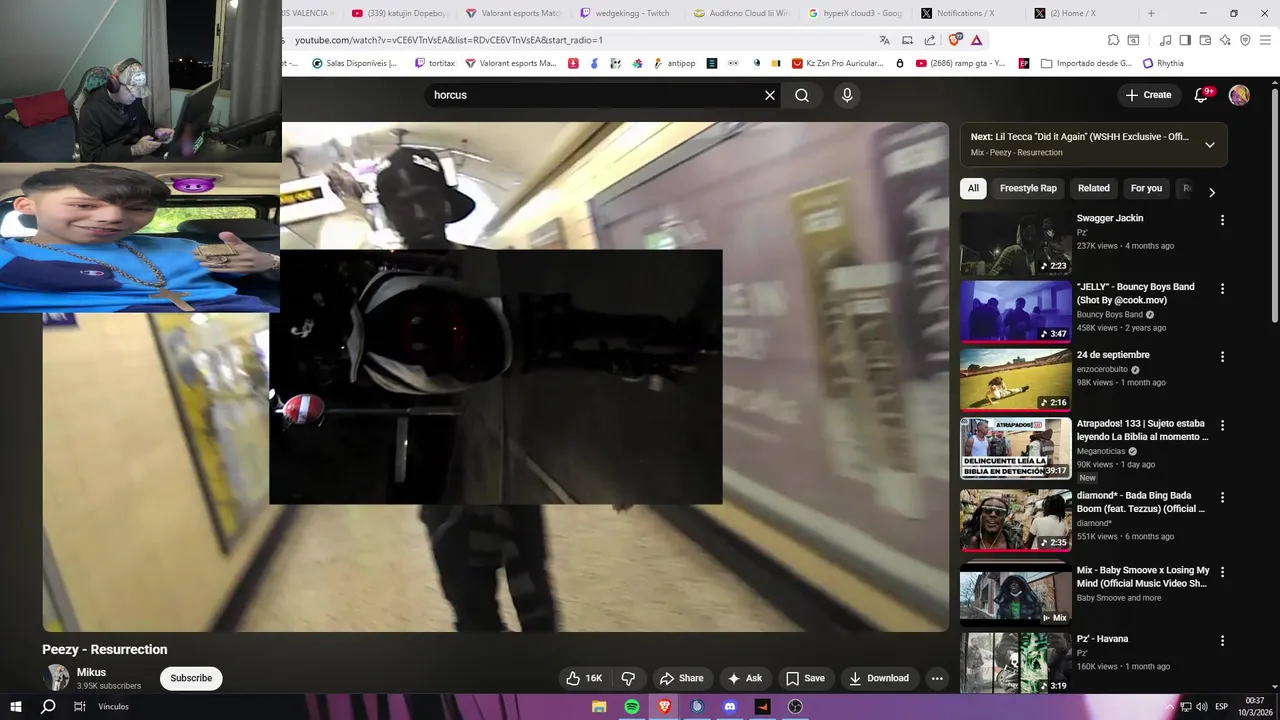Click the Ask button under video
The image size is (1280, 720).
pyautogui.click(x=745, y=678)
